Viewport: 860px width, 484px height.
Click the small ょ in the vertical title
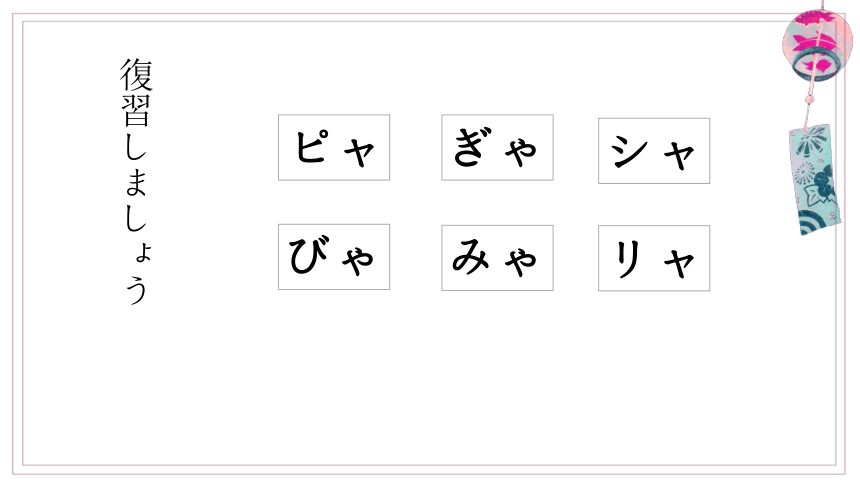(x=143, y=252)
